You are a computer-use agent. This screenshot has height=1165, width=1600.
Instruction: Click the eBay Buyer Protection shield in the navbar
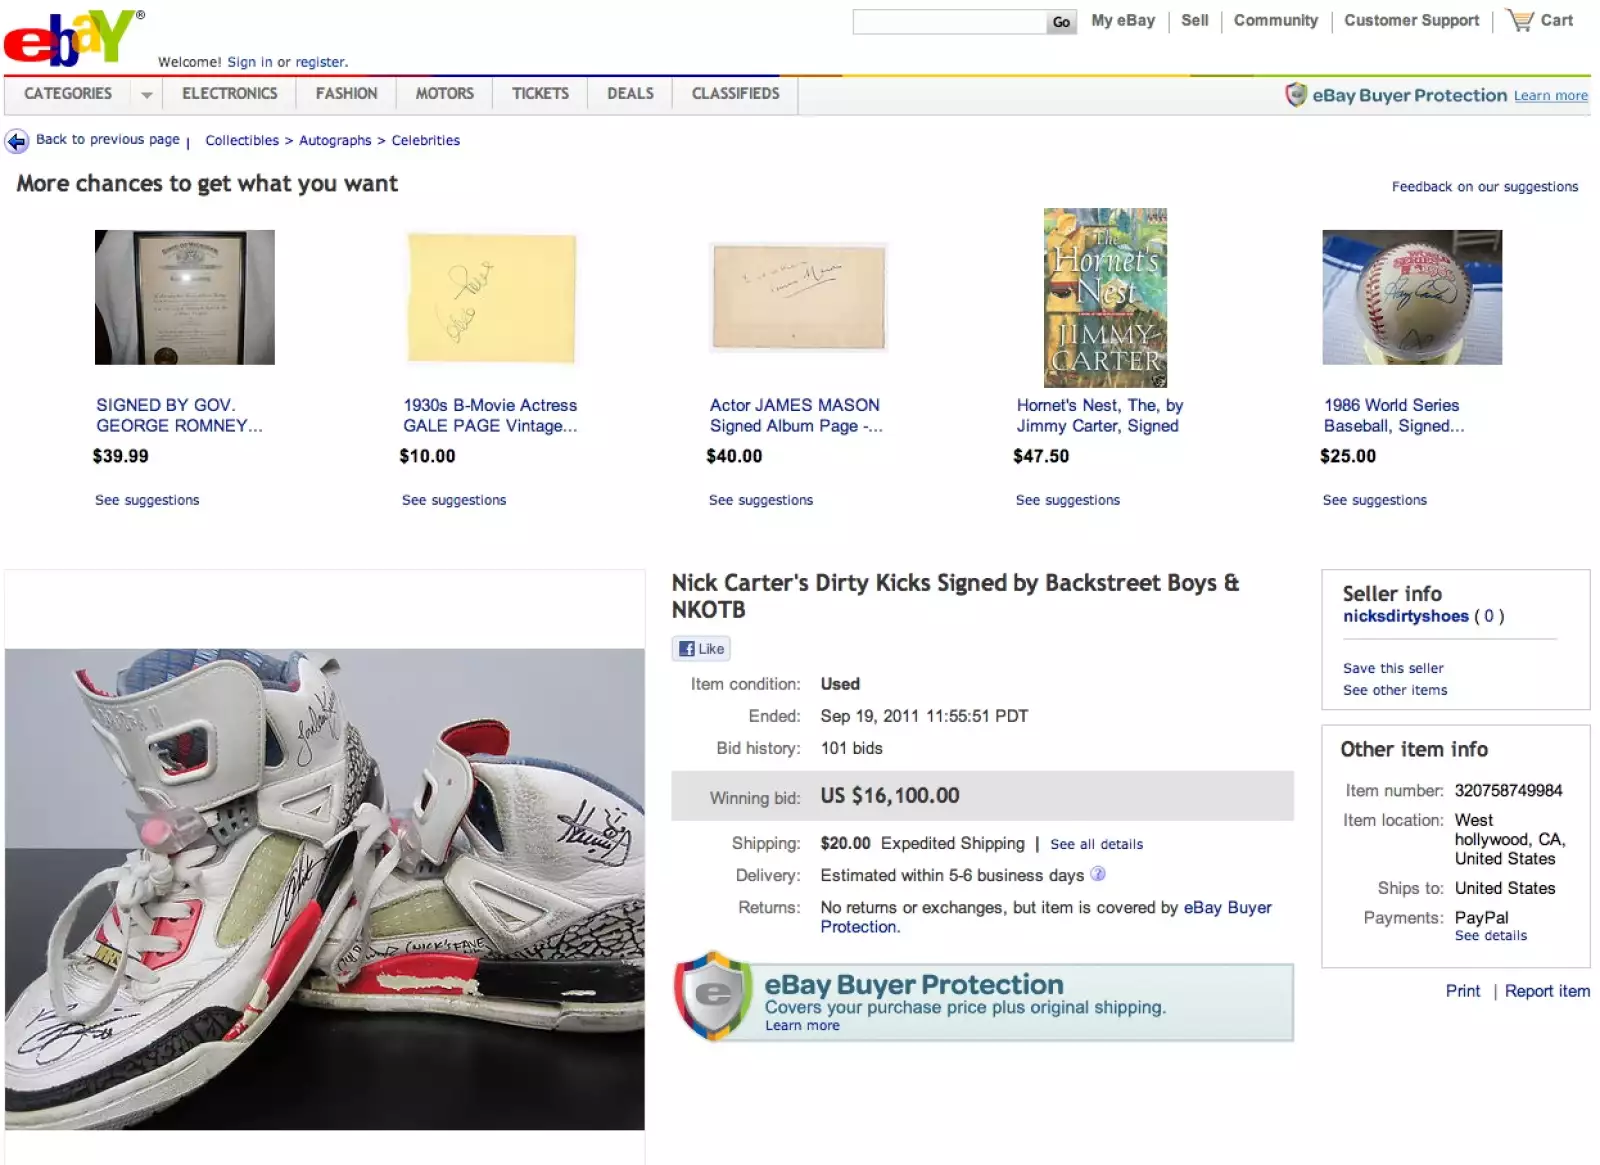(1297, 95)
